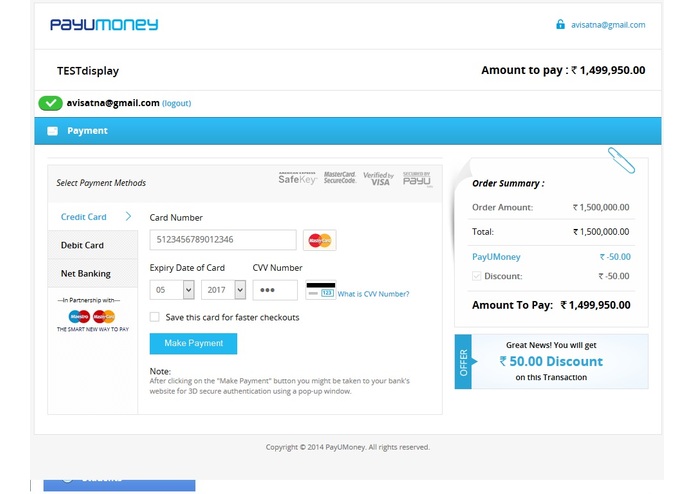Open the expiry year dropdown showing 2017
The image size is (695, 494).
[x=223, y=290]
